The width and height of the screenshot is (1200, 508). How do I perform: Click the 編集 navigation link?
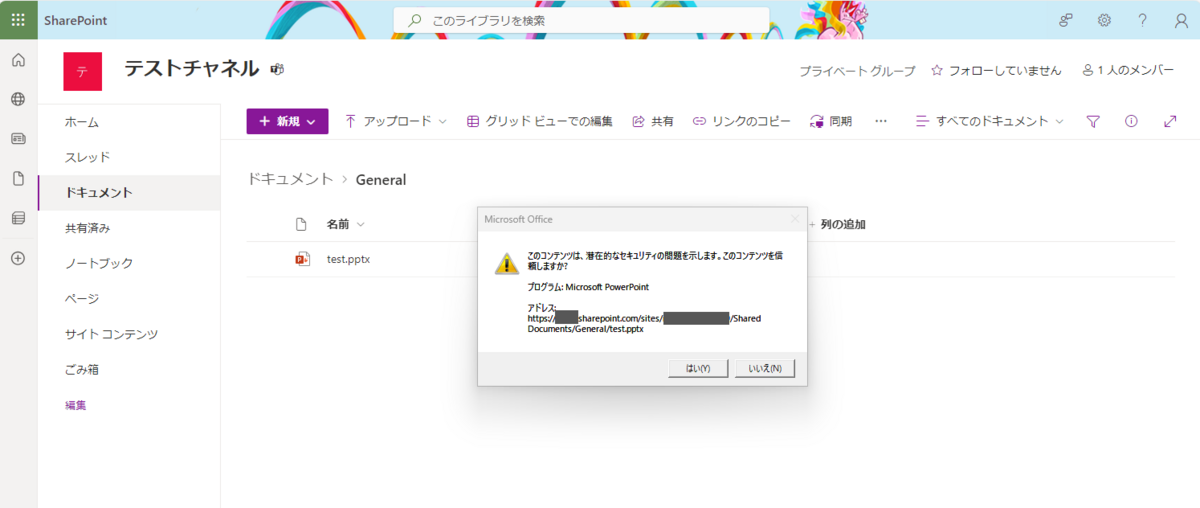point(75,405)
